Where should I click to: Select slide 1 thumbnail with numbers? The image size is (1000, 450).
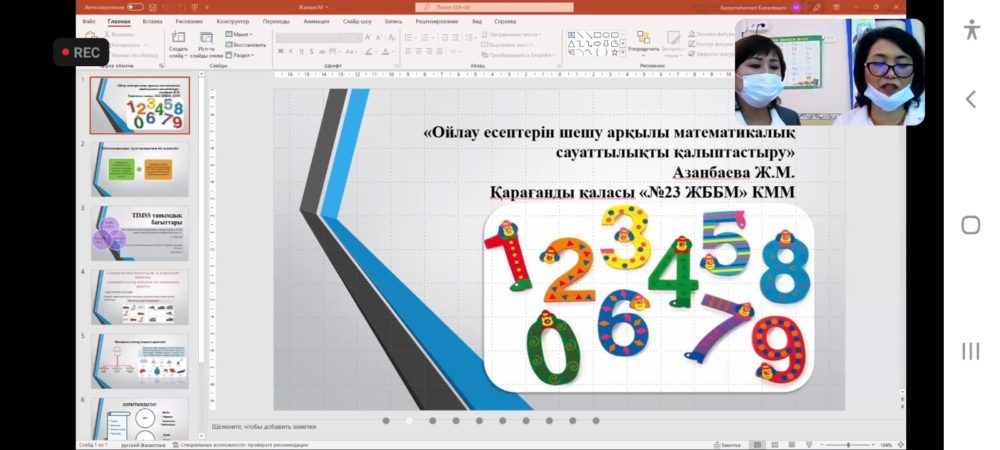click(139, 105)
